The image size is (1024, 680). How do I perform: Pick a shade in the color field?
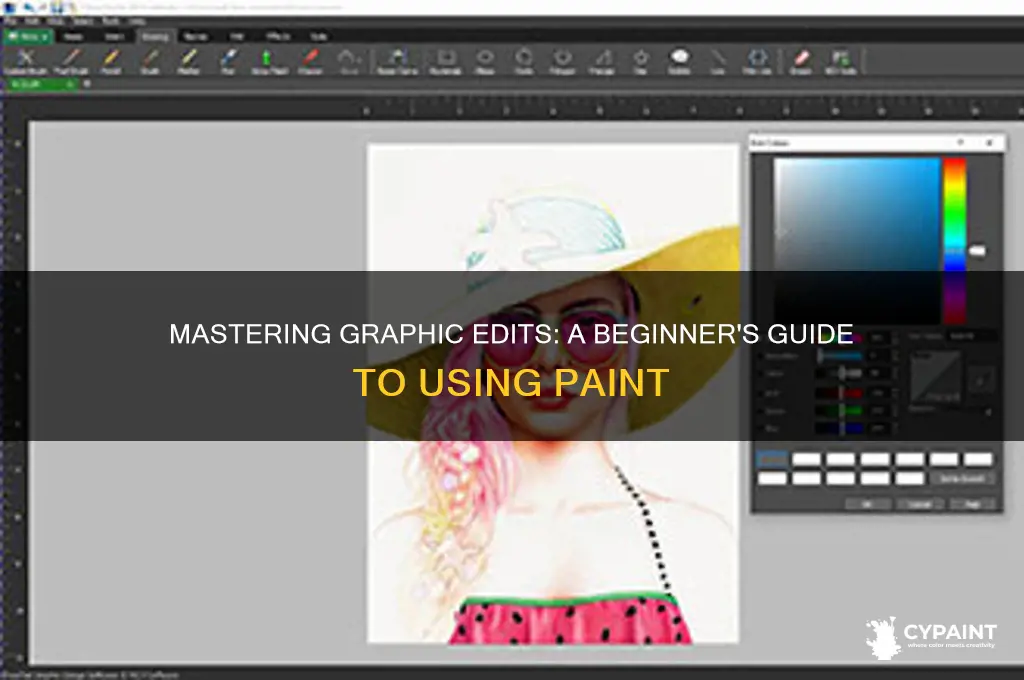point(857,240)
